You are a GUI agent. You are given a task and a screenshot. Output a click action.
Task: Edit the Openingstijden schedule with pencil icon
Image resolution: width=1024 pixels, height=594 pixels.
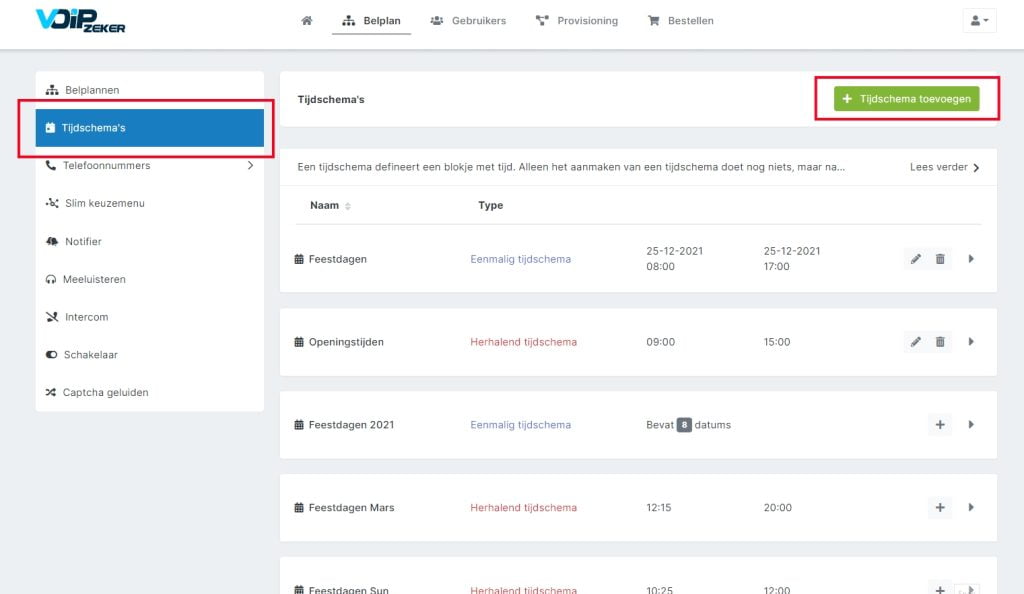pos(916,342)
